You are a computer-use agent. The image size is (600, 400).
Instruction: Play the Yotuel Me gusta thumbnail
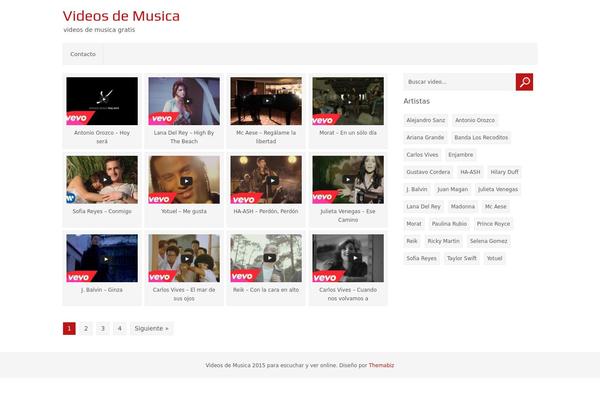(184, 180)
